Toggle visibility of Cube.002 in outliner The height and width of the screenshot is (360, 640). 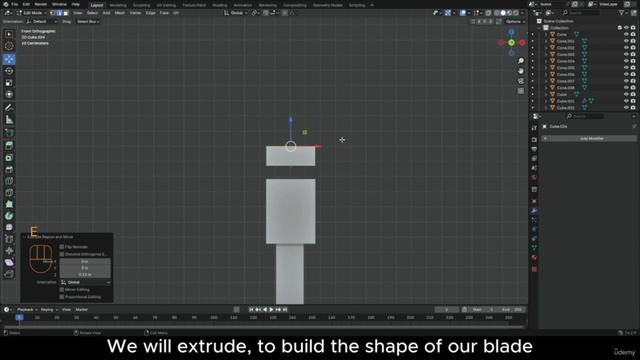626,108
